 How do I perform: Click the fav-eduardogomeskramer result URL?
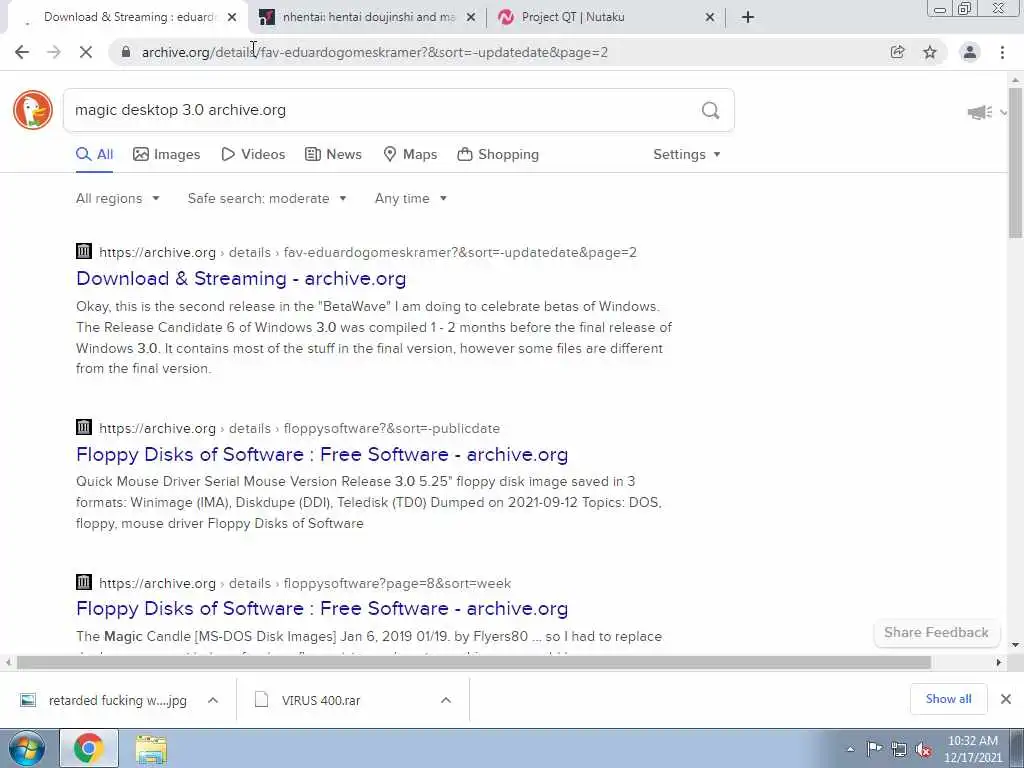click(368, 252)
